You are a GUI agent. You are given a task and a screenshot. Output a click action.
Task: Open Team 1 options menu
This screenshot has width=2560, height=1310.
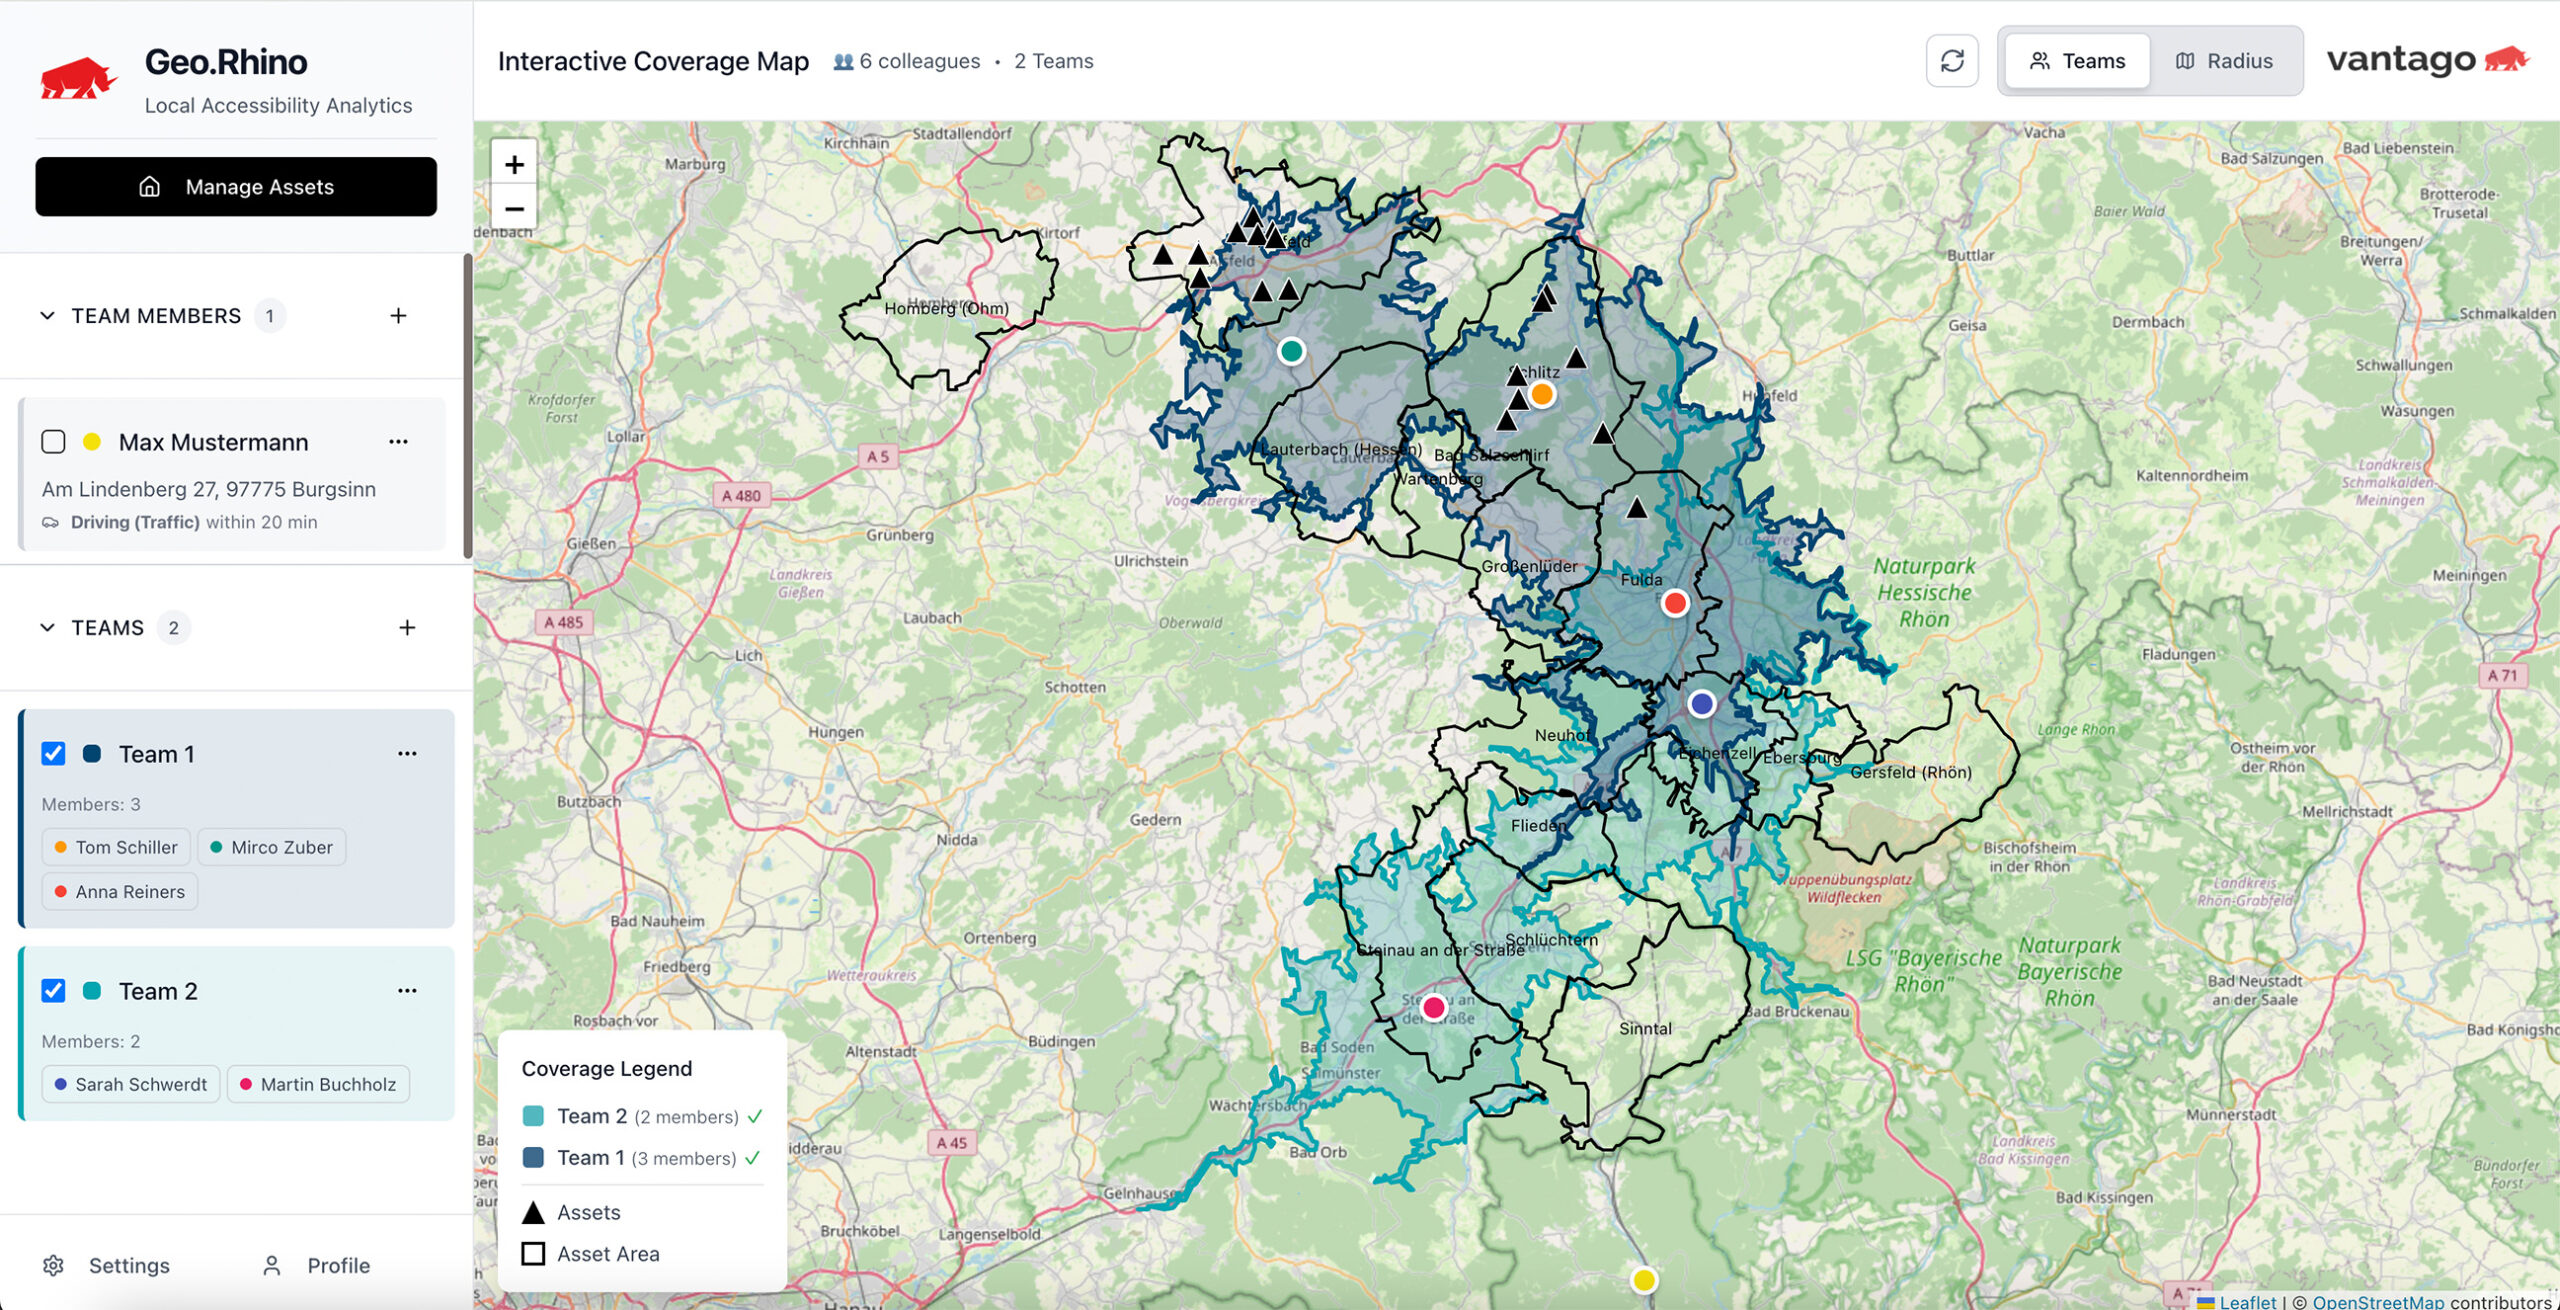(407, 754)
